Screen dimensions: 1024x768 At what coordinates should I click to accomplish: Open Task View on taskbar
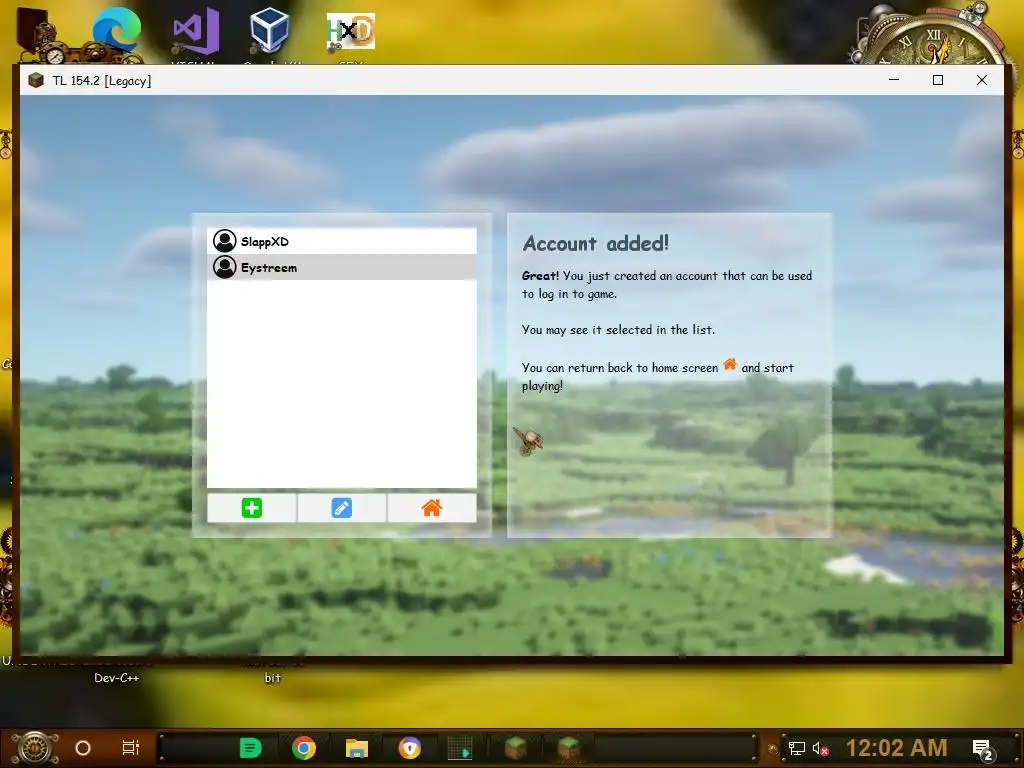click(x=131, y=748)
